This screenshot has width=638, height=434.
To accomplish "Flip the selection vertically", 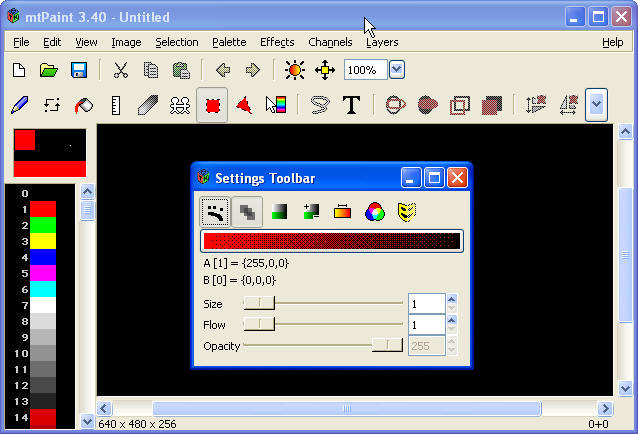I will coord(535,105).
